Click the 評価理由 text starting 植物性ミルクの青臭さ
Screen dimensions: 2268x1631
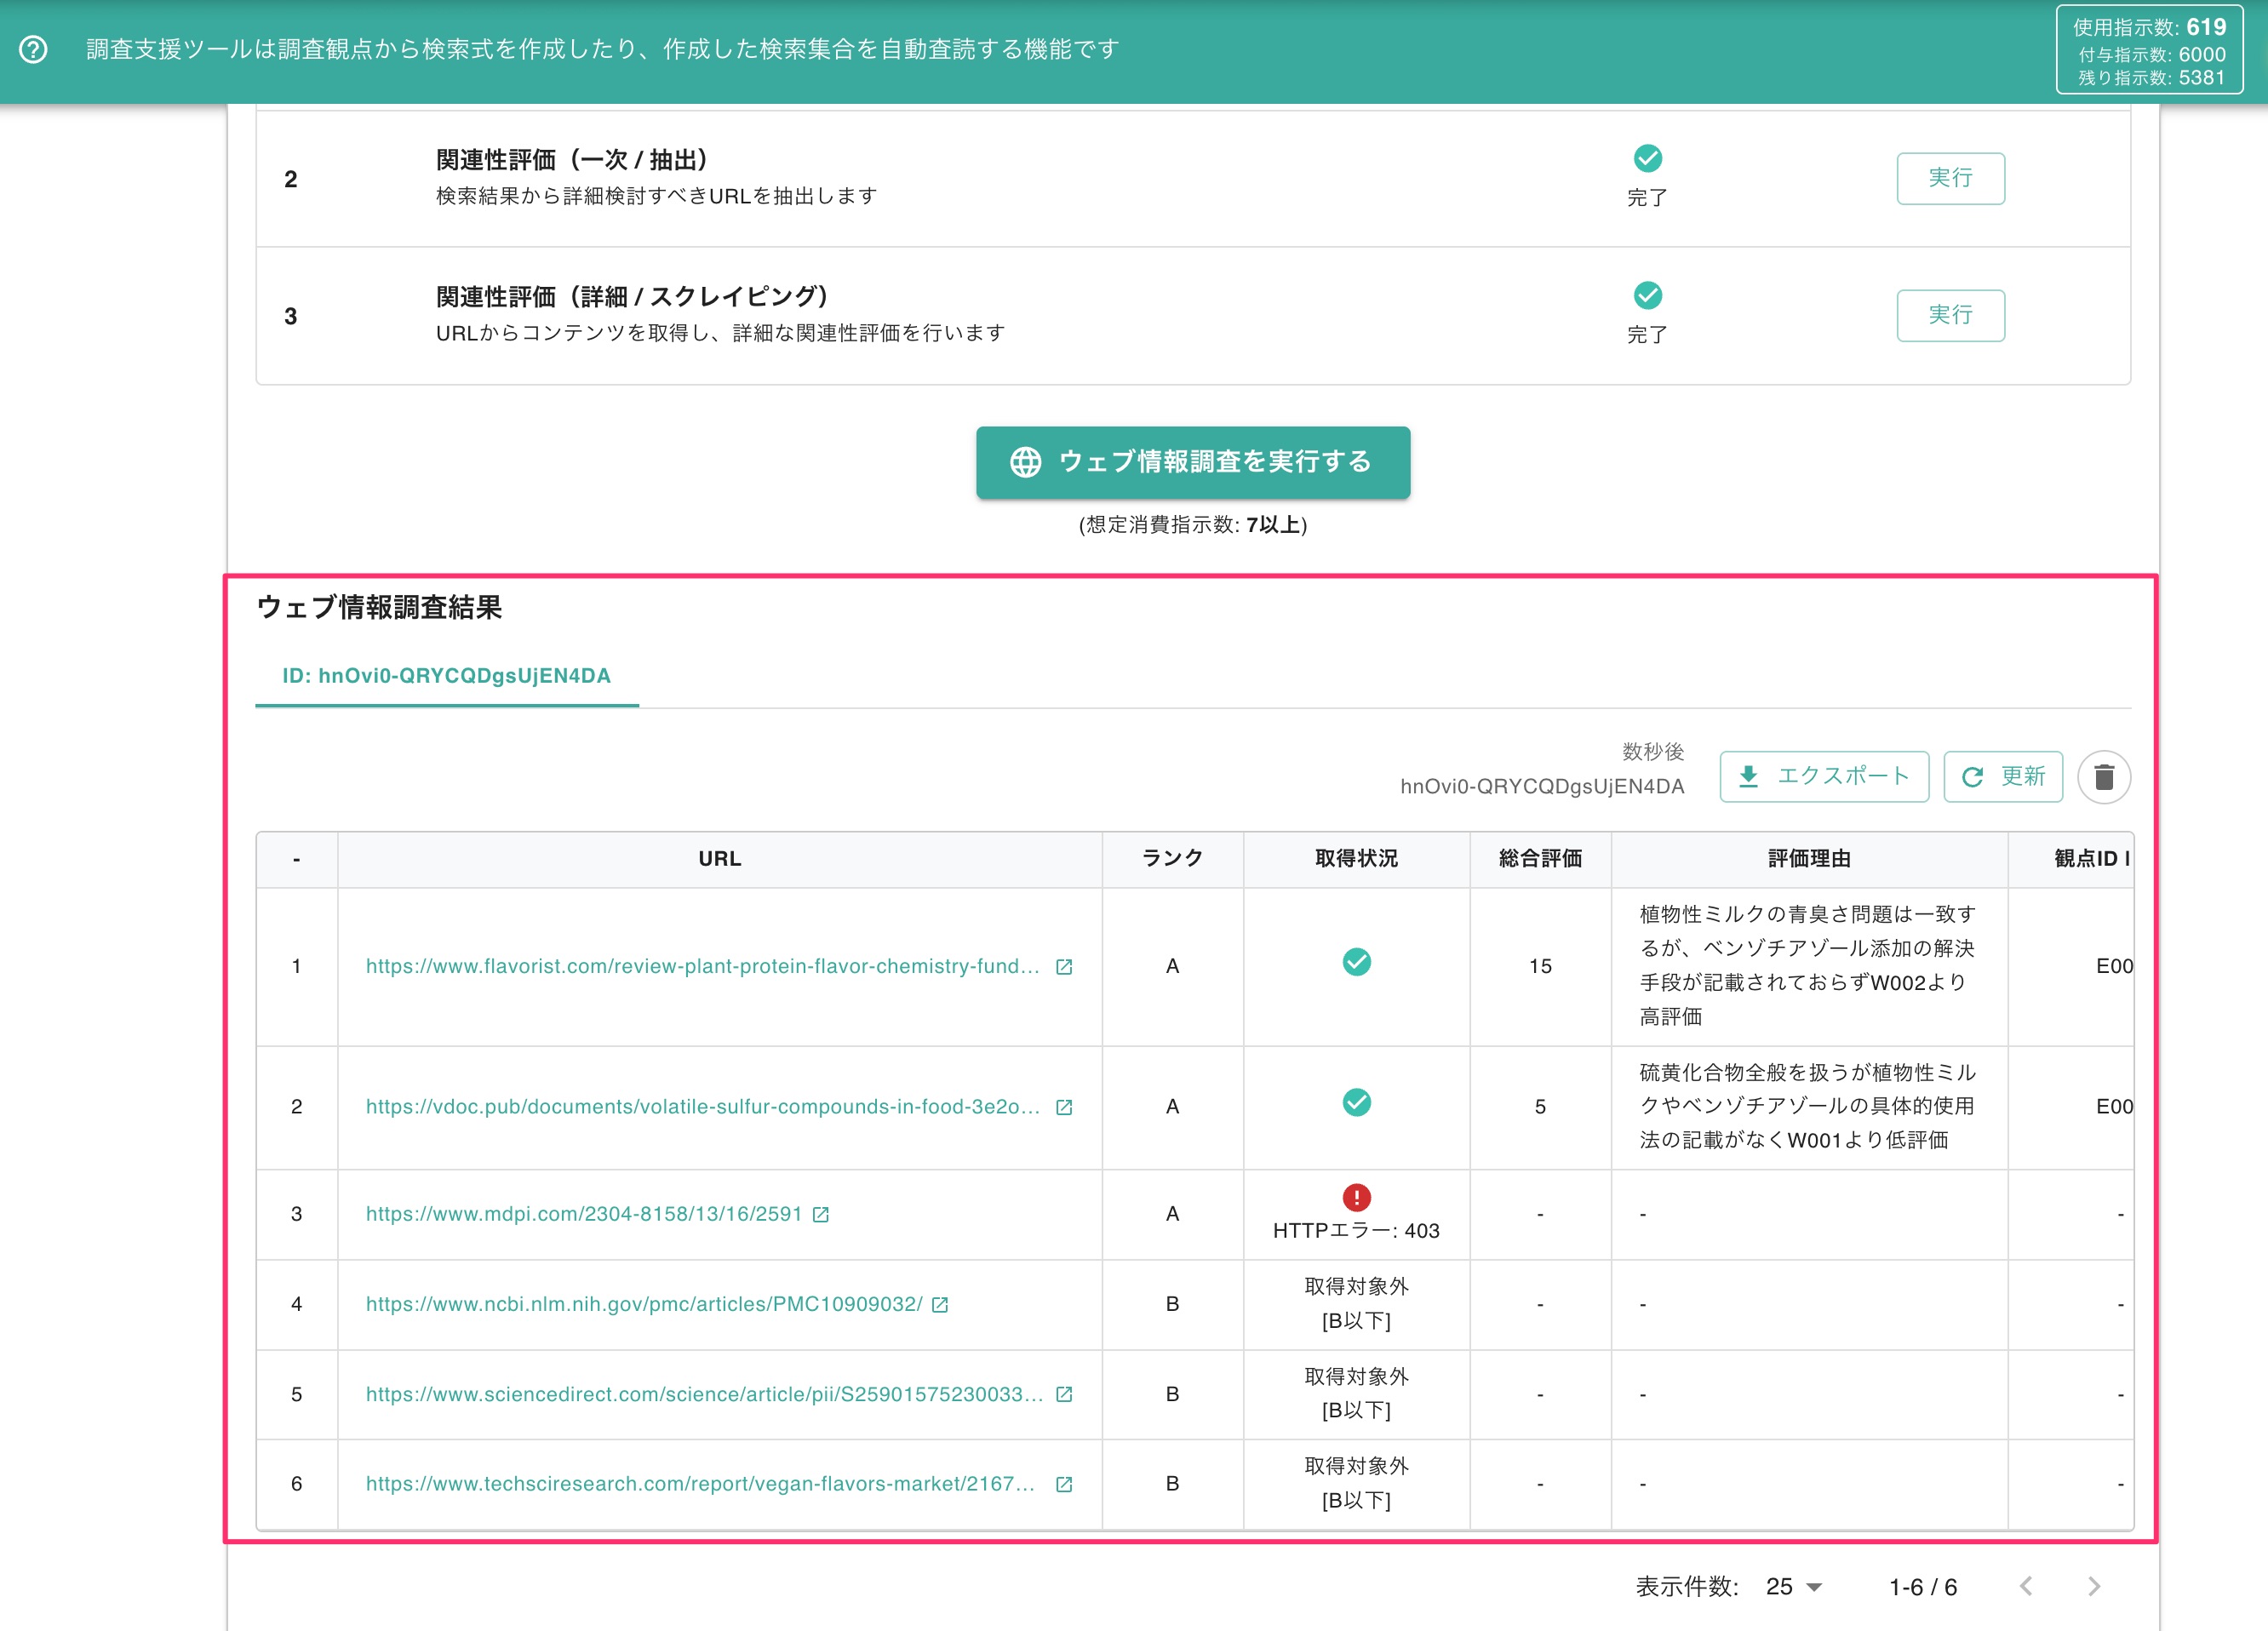click(1808, 966)
